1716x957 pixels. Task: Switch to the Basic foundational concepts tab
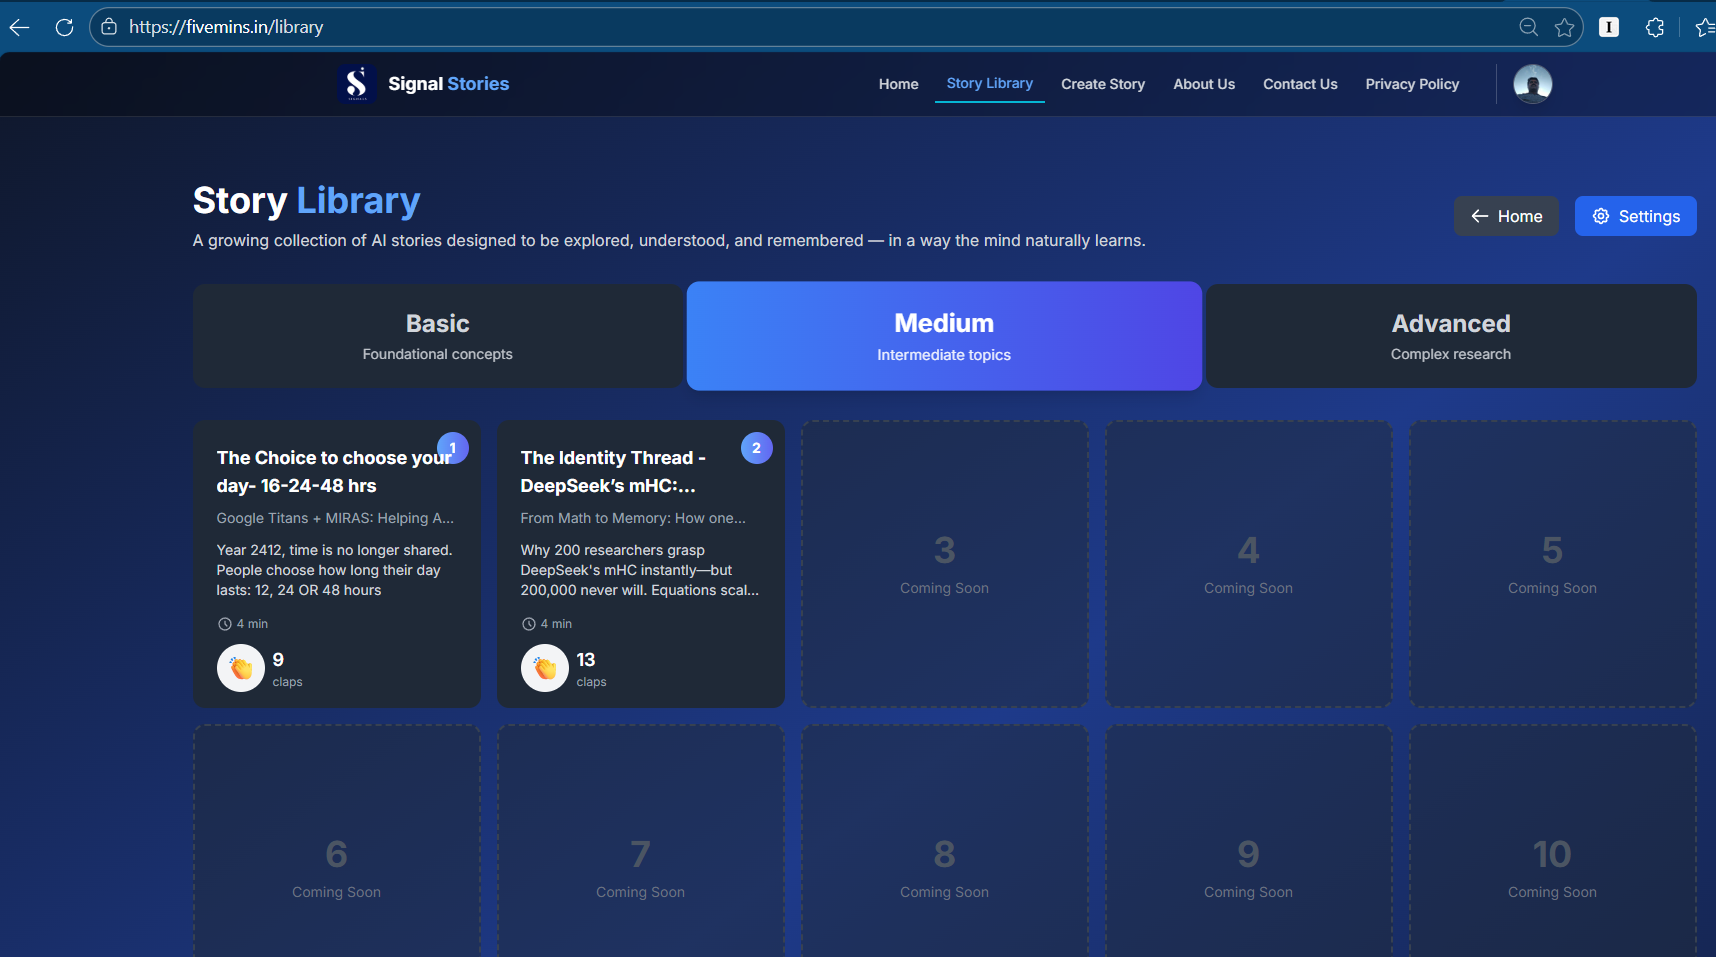(x=437, y=335)
